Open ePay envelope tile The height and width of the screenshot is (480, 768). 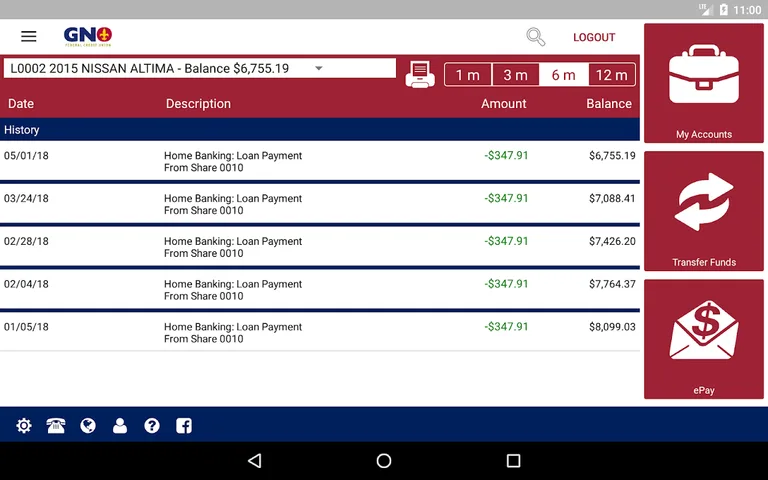click(704, 339)
